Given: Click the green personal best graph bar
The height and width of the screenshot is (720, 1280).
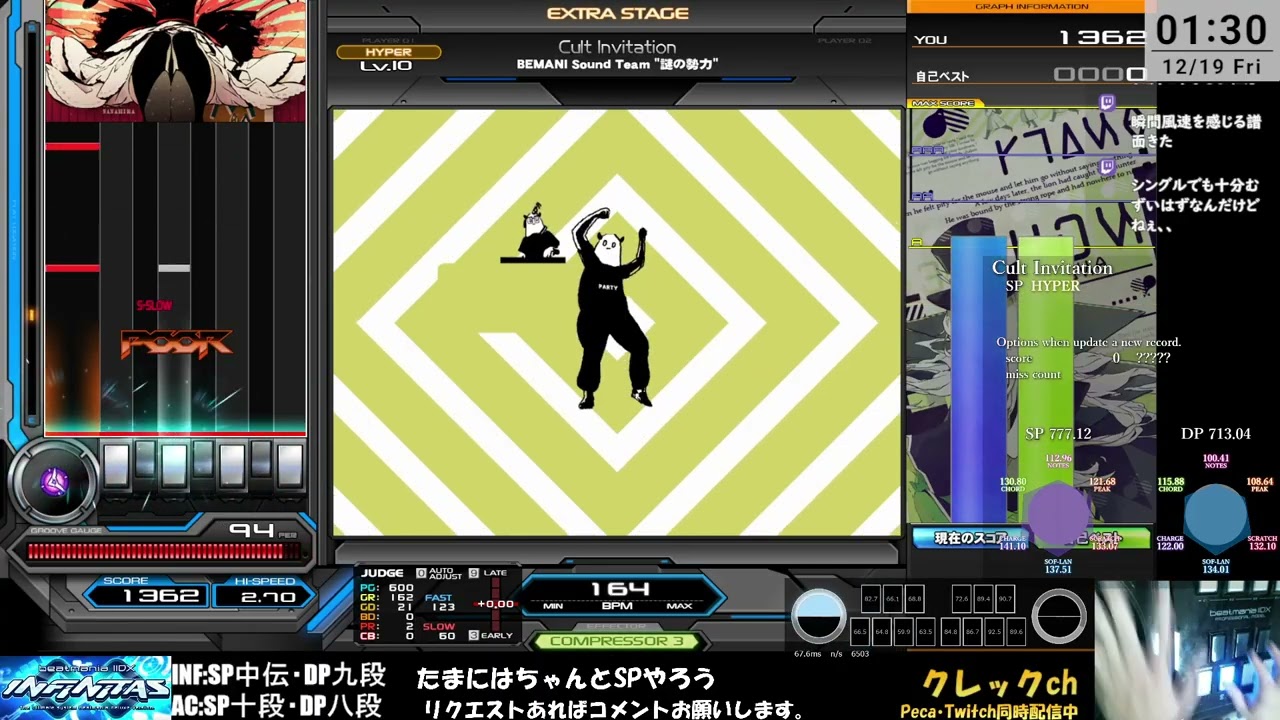Looking at the screenshot, I should [x=1045, y=380].
